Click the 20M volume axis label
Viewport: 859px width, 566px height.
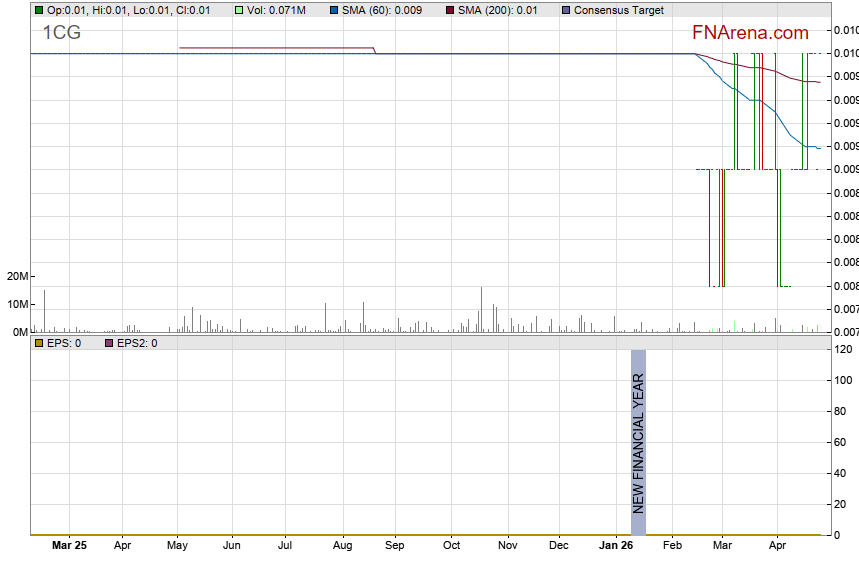pyautogui.click(x=15, y=276)
